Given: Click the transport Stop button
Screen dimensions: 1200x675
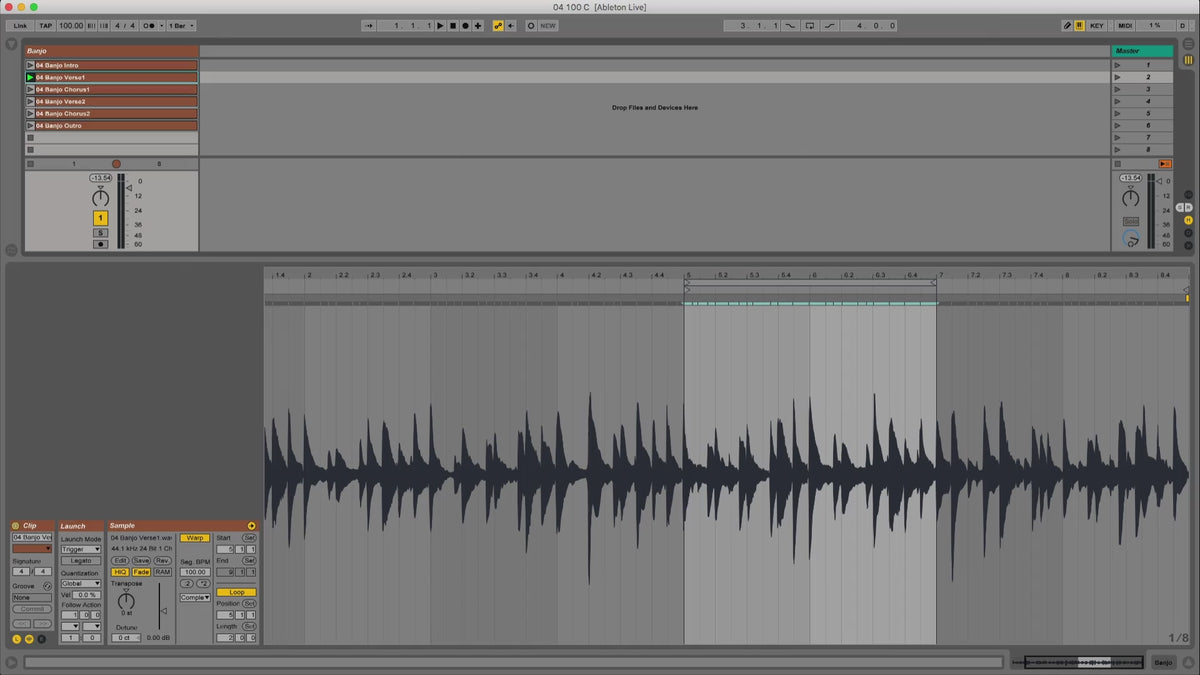Looking at the screenshot, I should [452, 25].
